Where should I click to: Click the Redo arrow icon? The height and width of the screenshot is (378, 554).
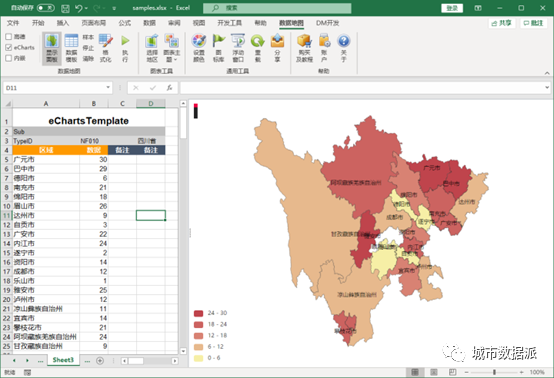[x=96, y=8]
